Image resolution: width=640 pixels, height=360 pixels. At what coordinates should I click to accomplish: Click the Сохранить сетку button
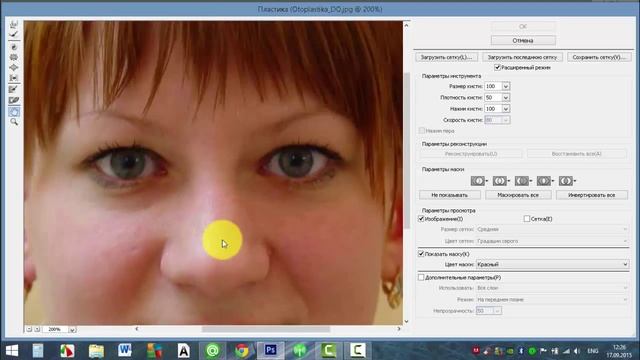point(599,57)
